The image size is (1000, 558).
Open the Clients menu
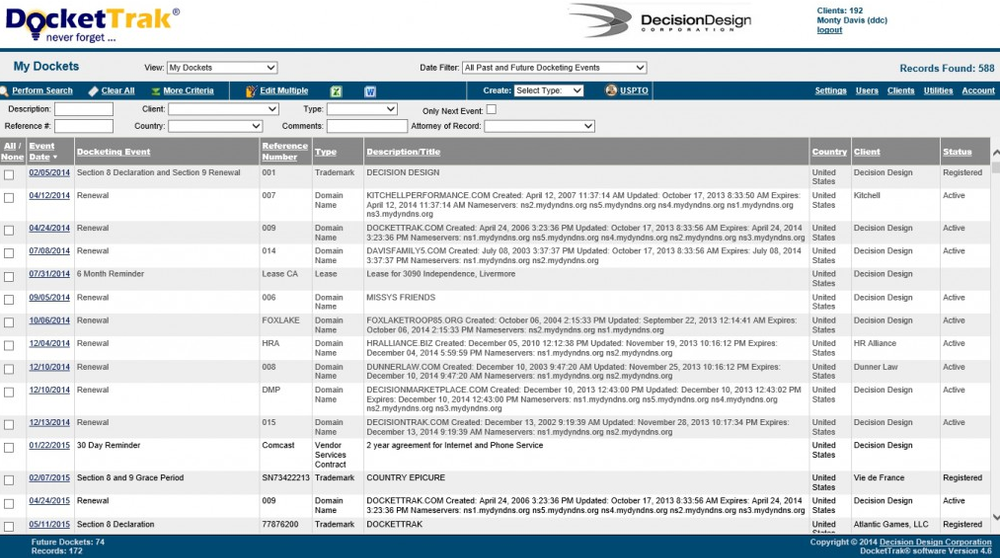click(x=901, y=91)
